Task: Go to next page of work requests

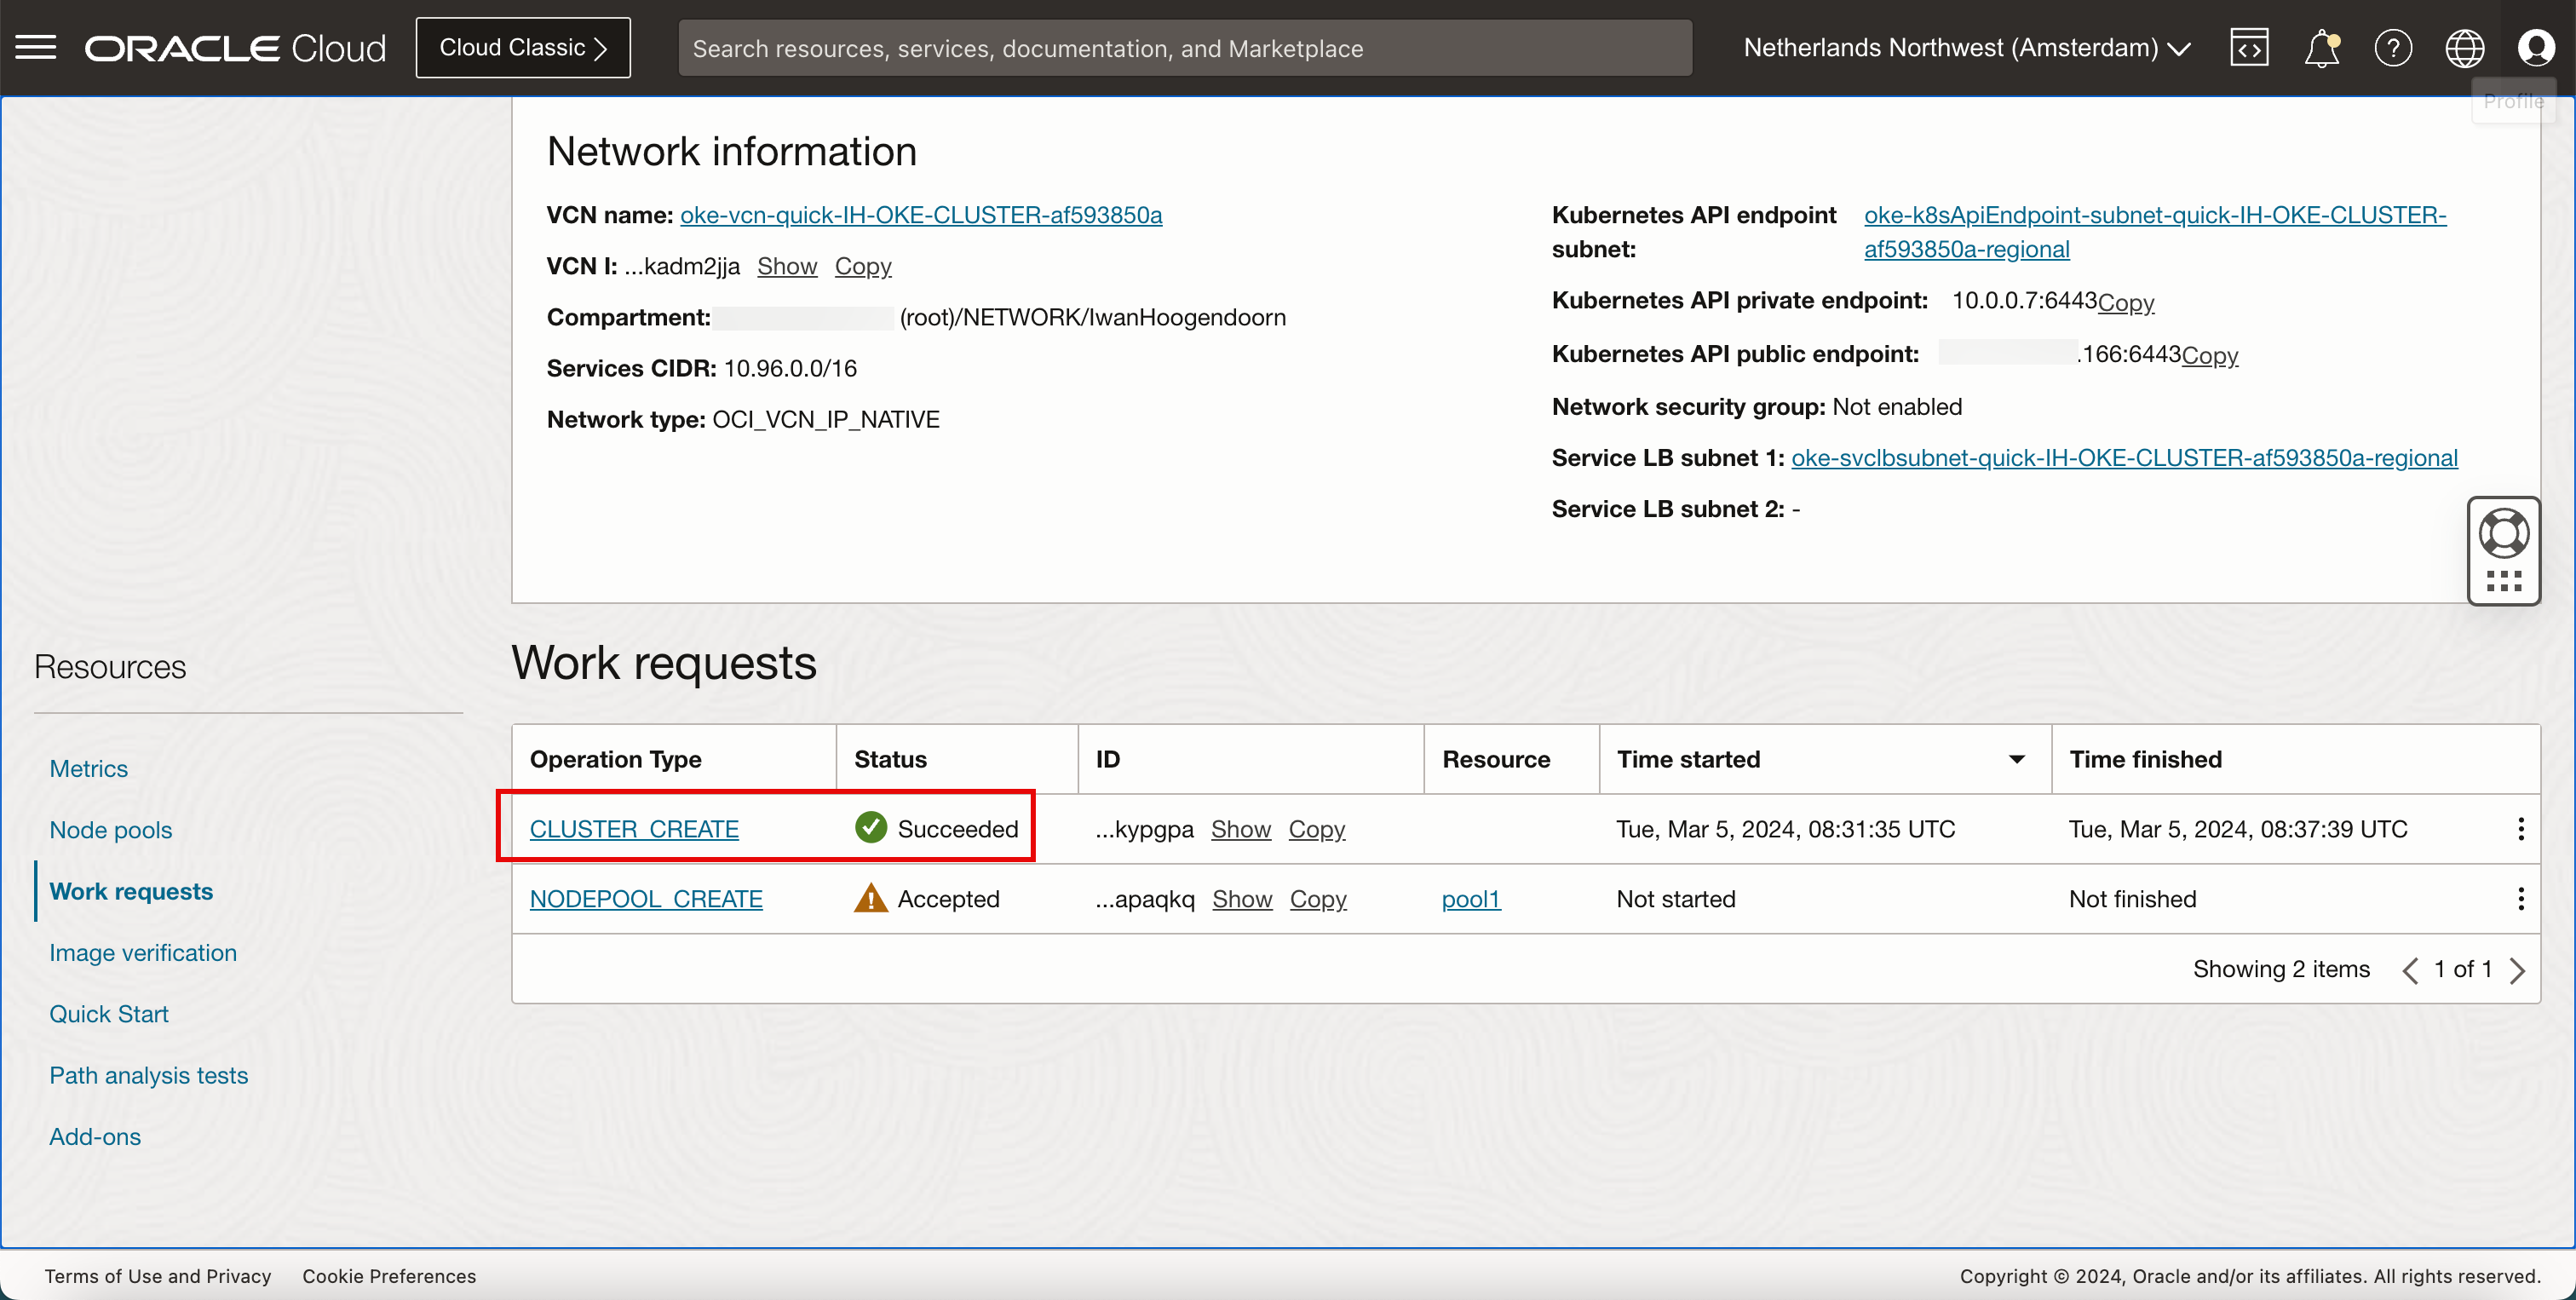Action: click(2517, 970)
